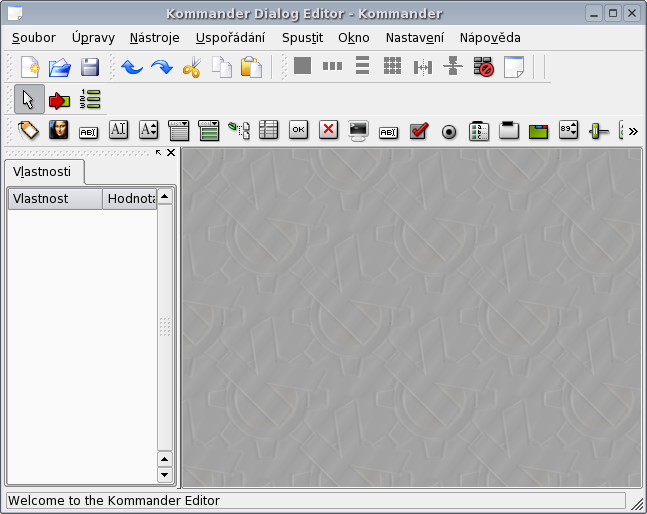
Task: Close the properties panel
Action: tap(171, 153)
